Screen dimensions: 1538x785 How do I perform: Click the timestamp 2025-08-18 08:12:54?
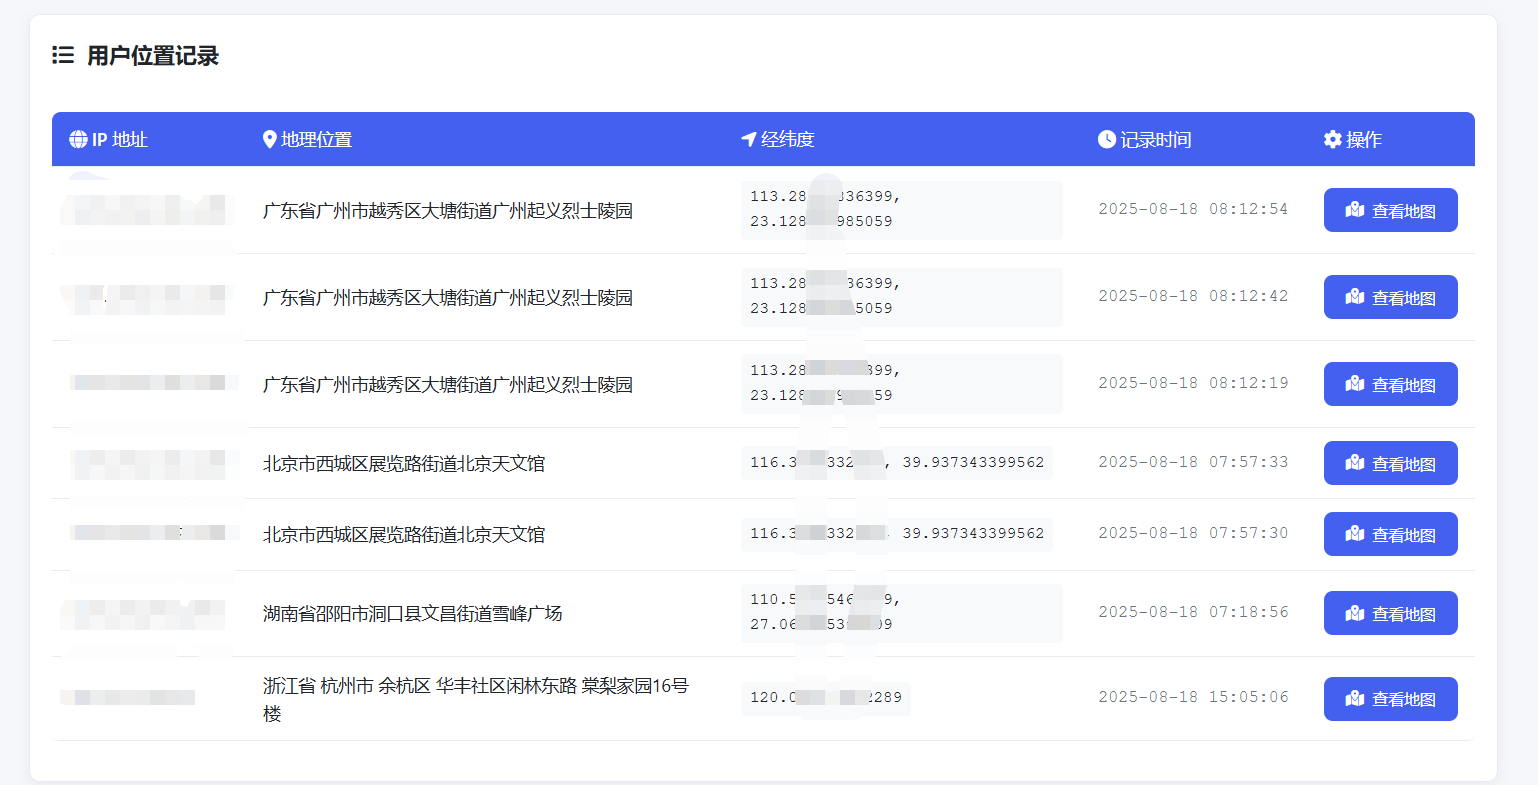[1193, 209]
